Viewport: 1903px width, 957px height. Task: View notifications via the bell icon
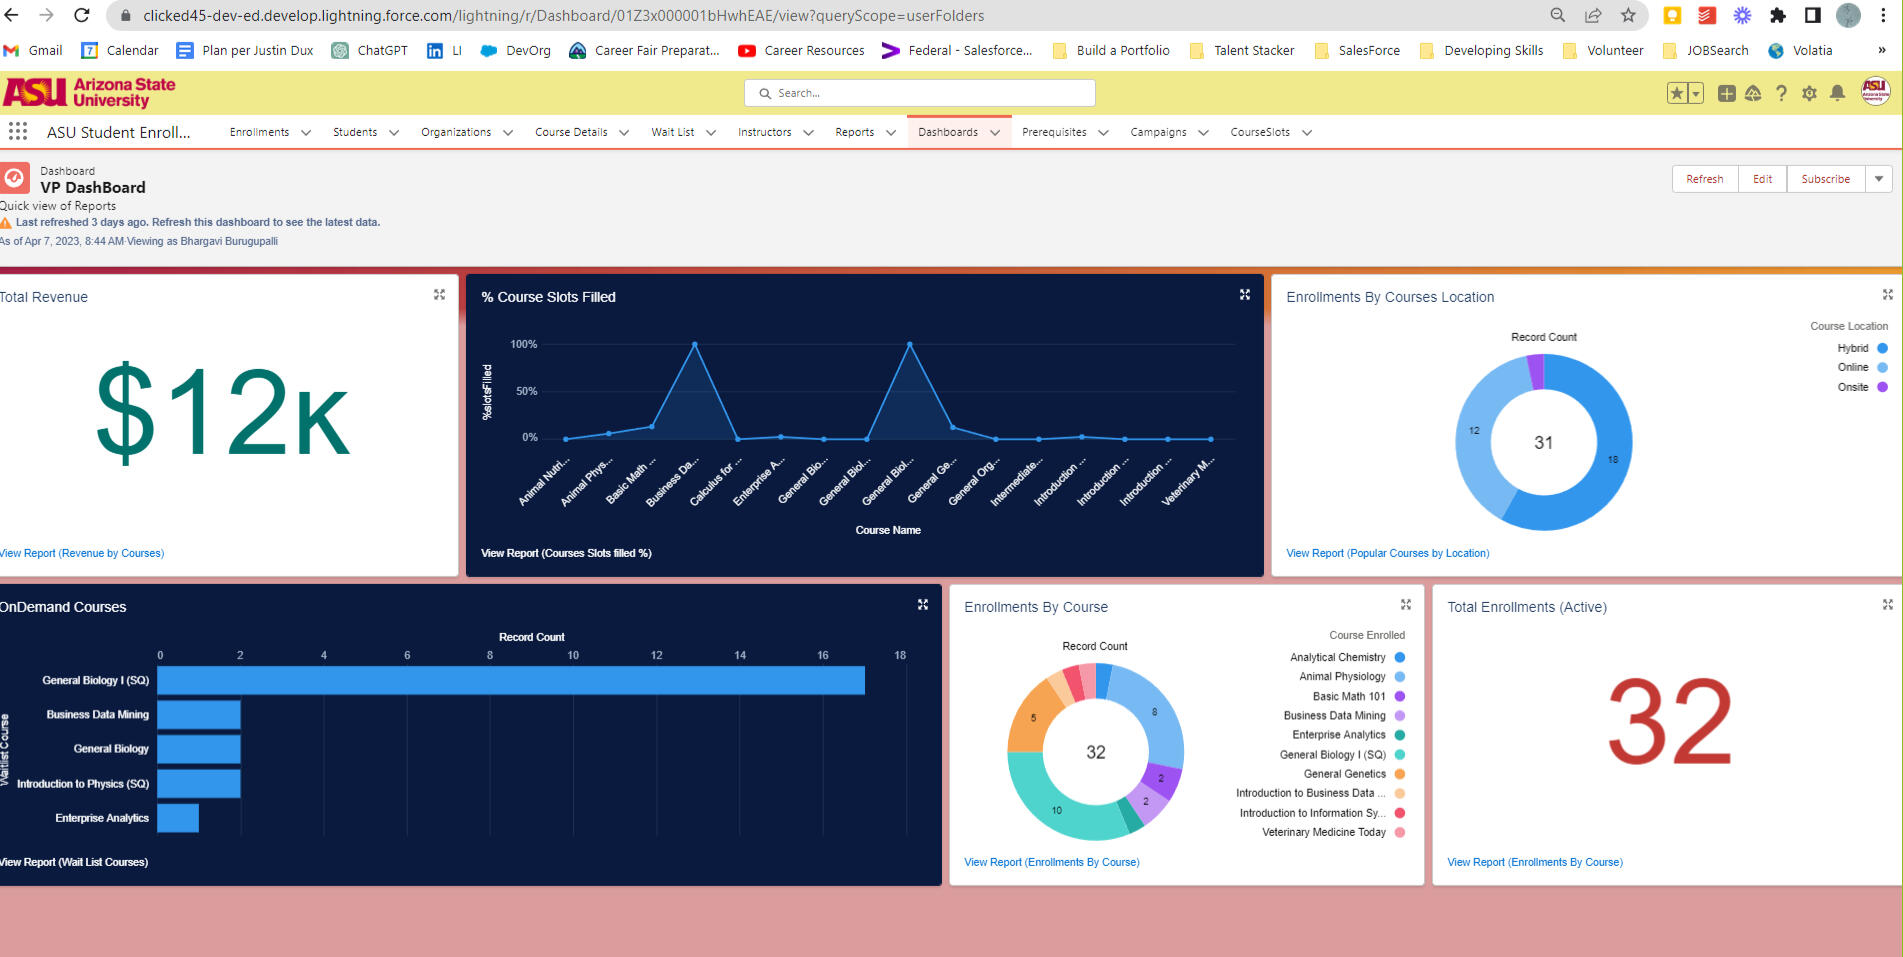1837,92
